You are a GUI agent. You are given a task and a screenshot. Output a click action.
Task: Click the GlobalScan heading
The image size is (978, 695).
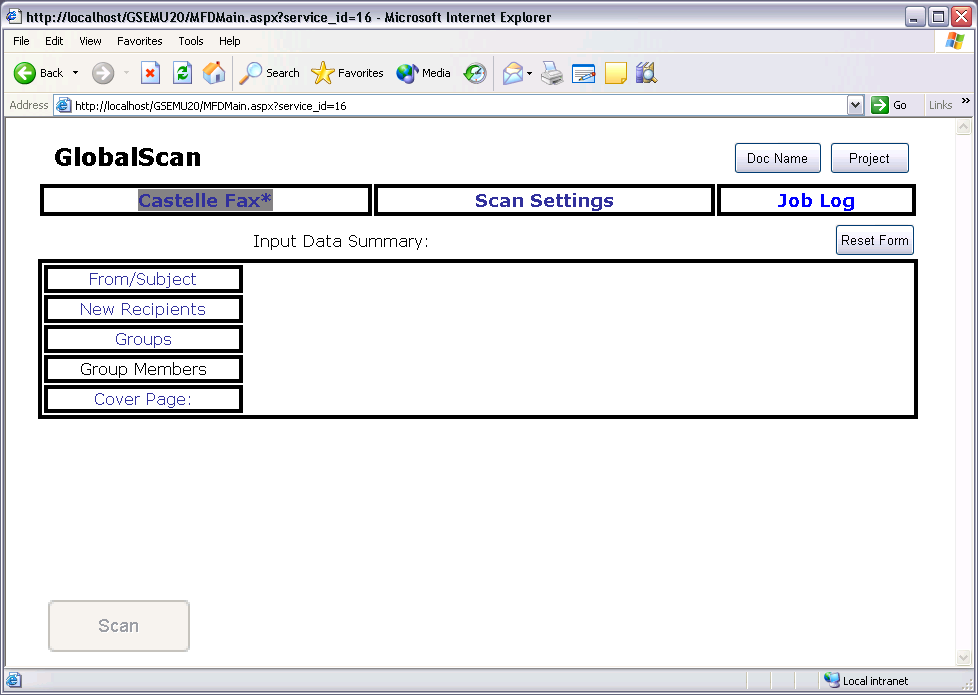(127, 157)
